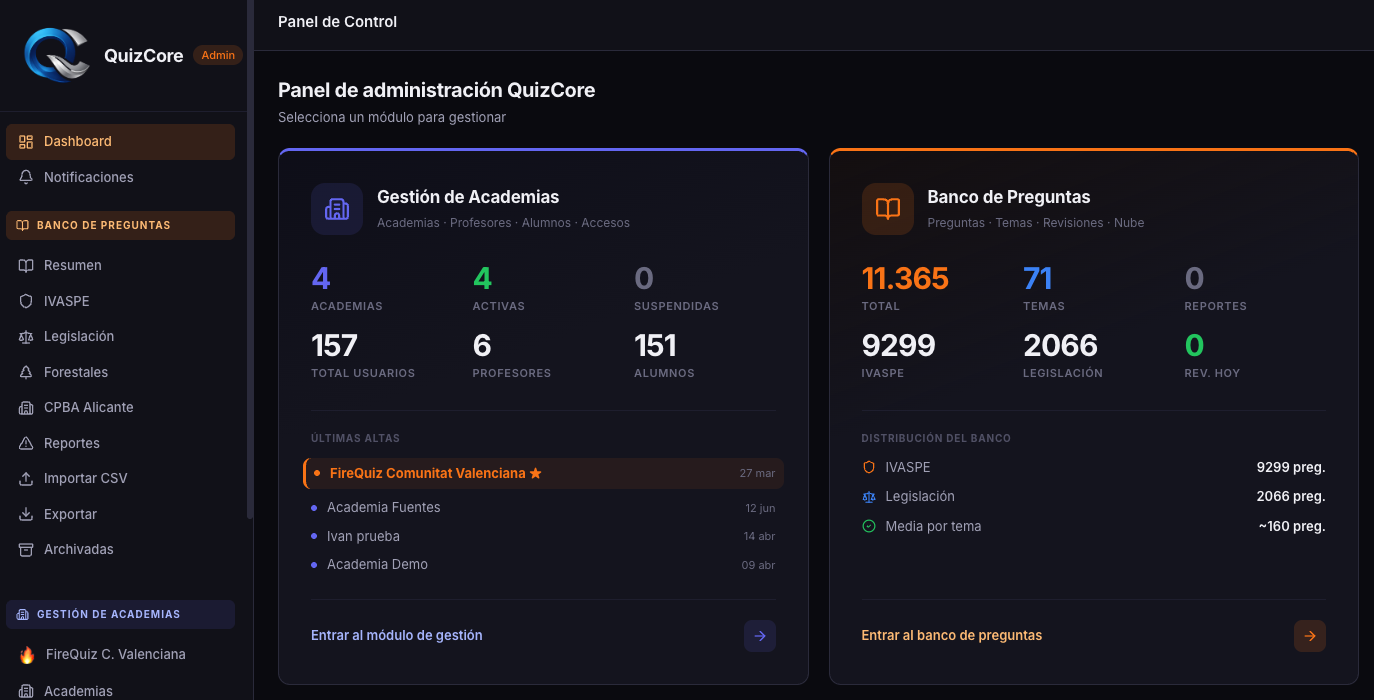Click the Reportes warning triangle icon
The height and width of the screenshot is (700, 1374).
pyautogui.click(x=26, y=443)
